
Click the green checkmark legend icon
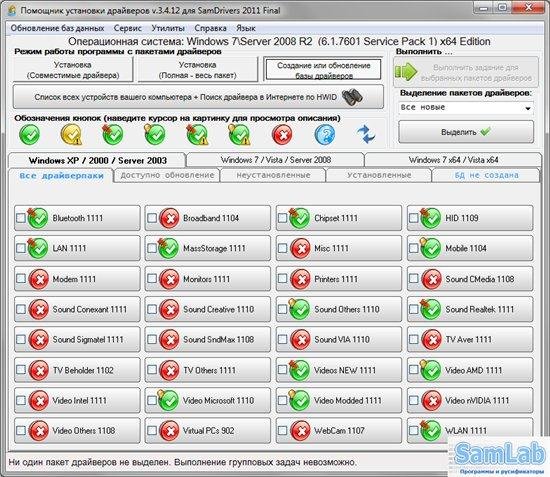[29, 135]
